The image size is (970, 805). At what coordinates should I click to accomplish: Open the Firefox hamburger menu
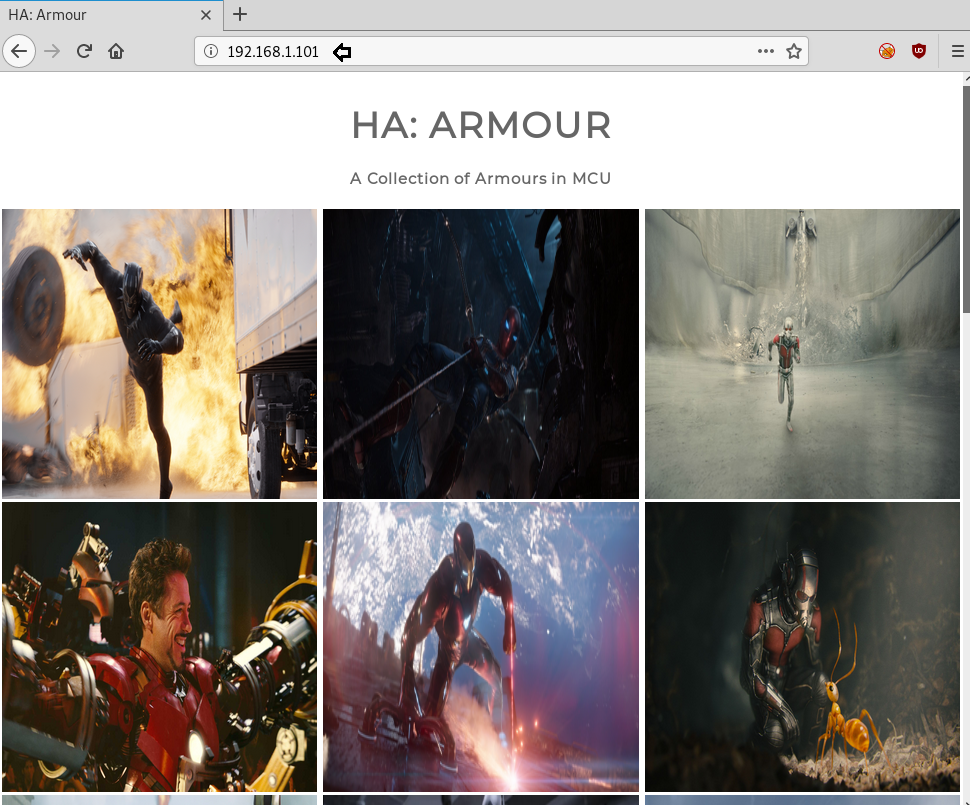click(958, 51)
